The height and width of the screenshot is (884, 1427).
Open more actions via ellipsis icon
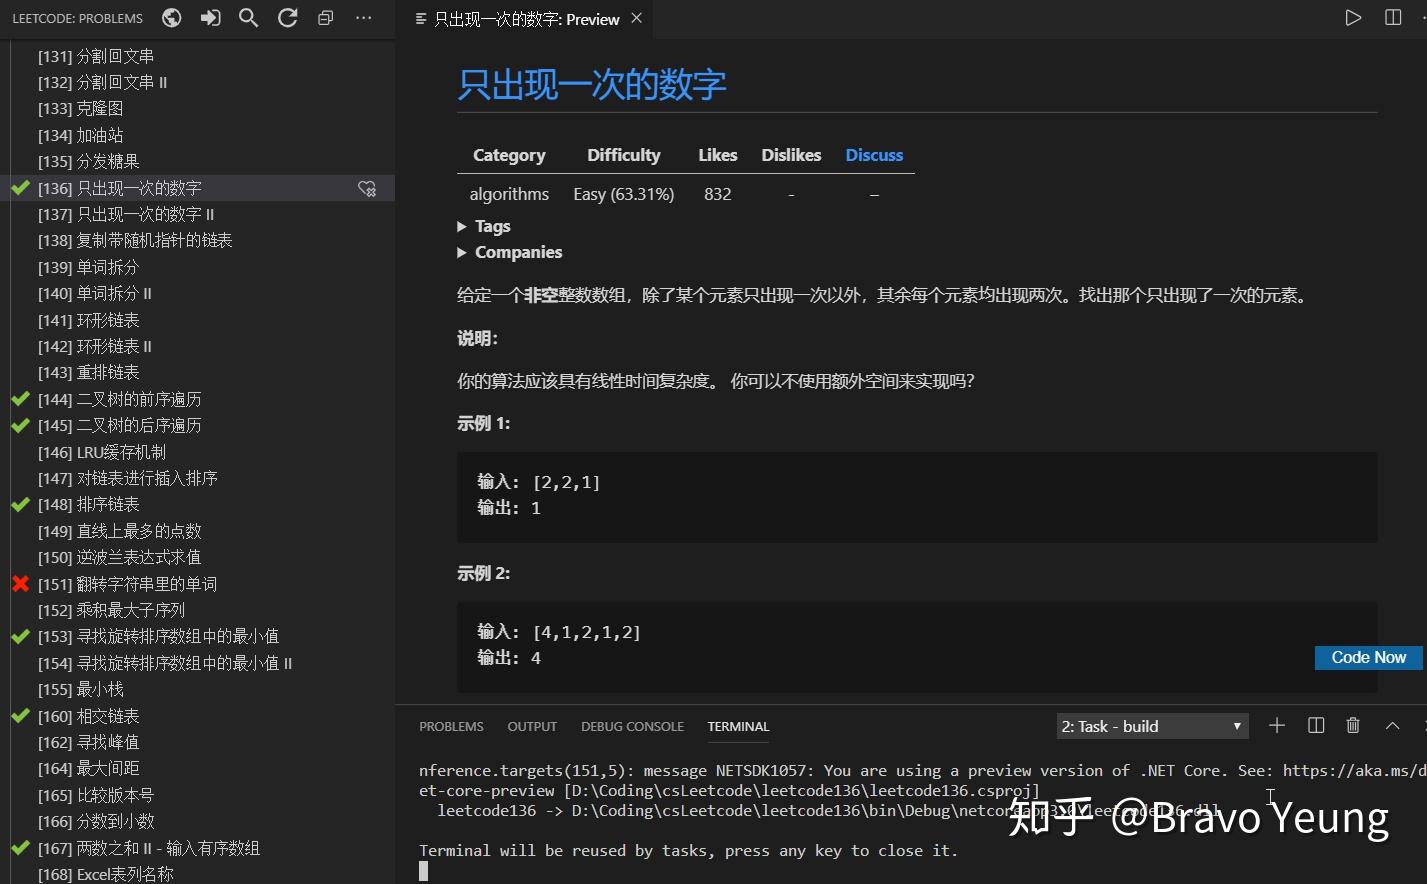(363, 17)
